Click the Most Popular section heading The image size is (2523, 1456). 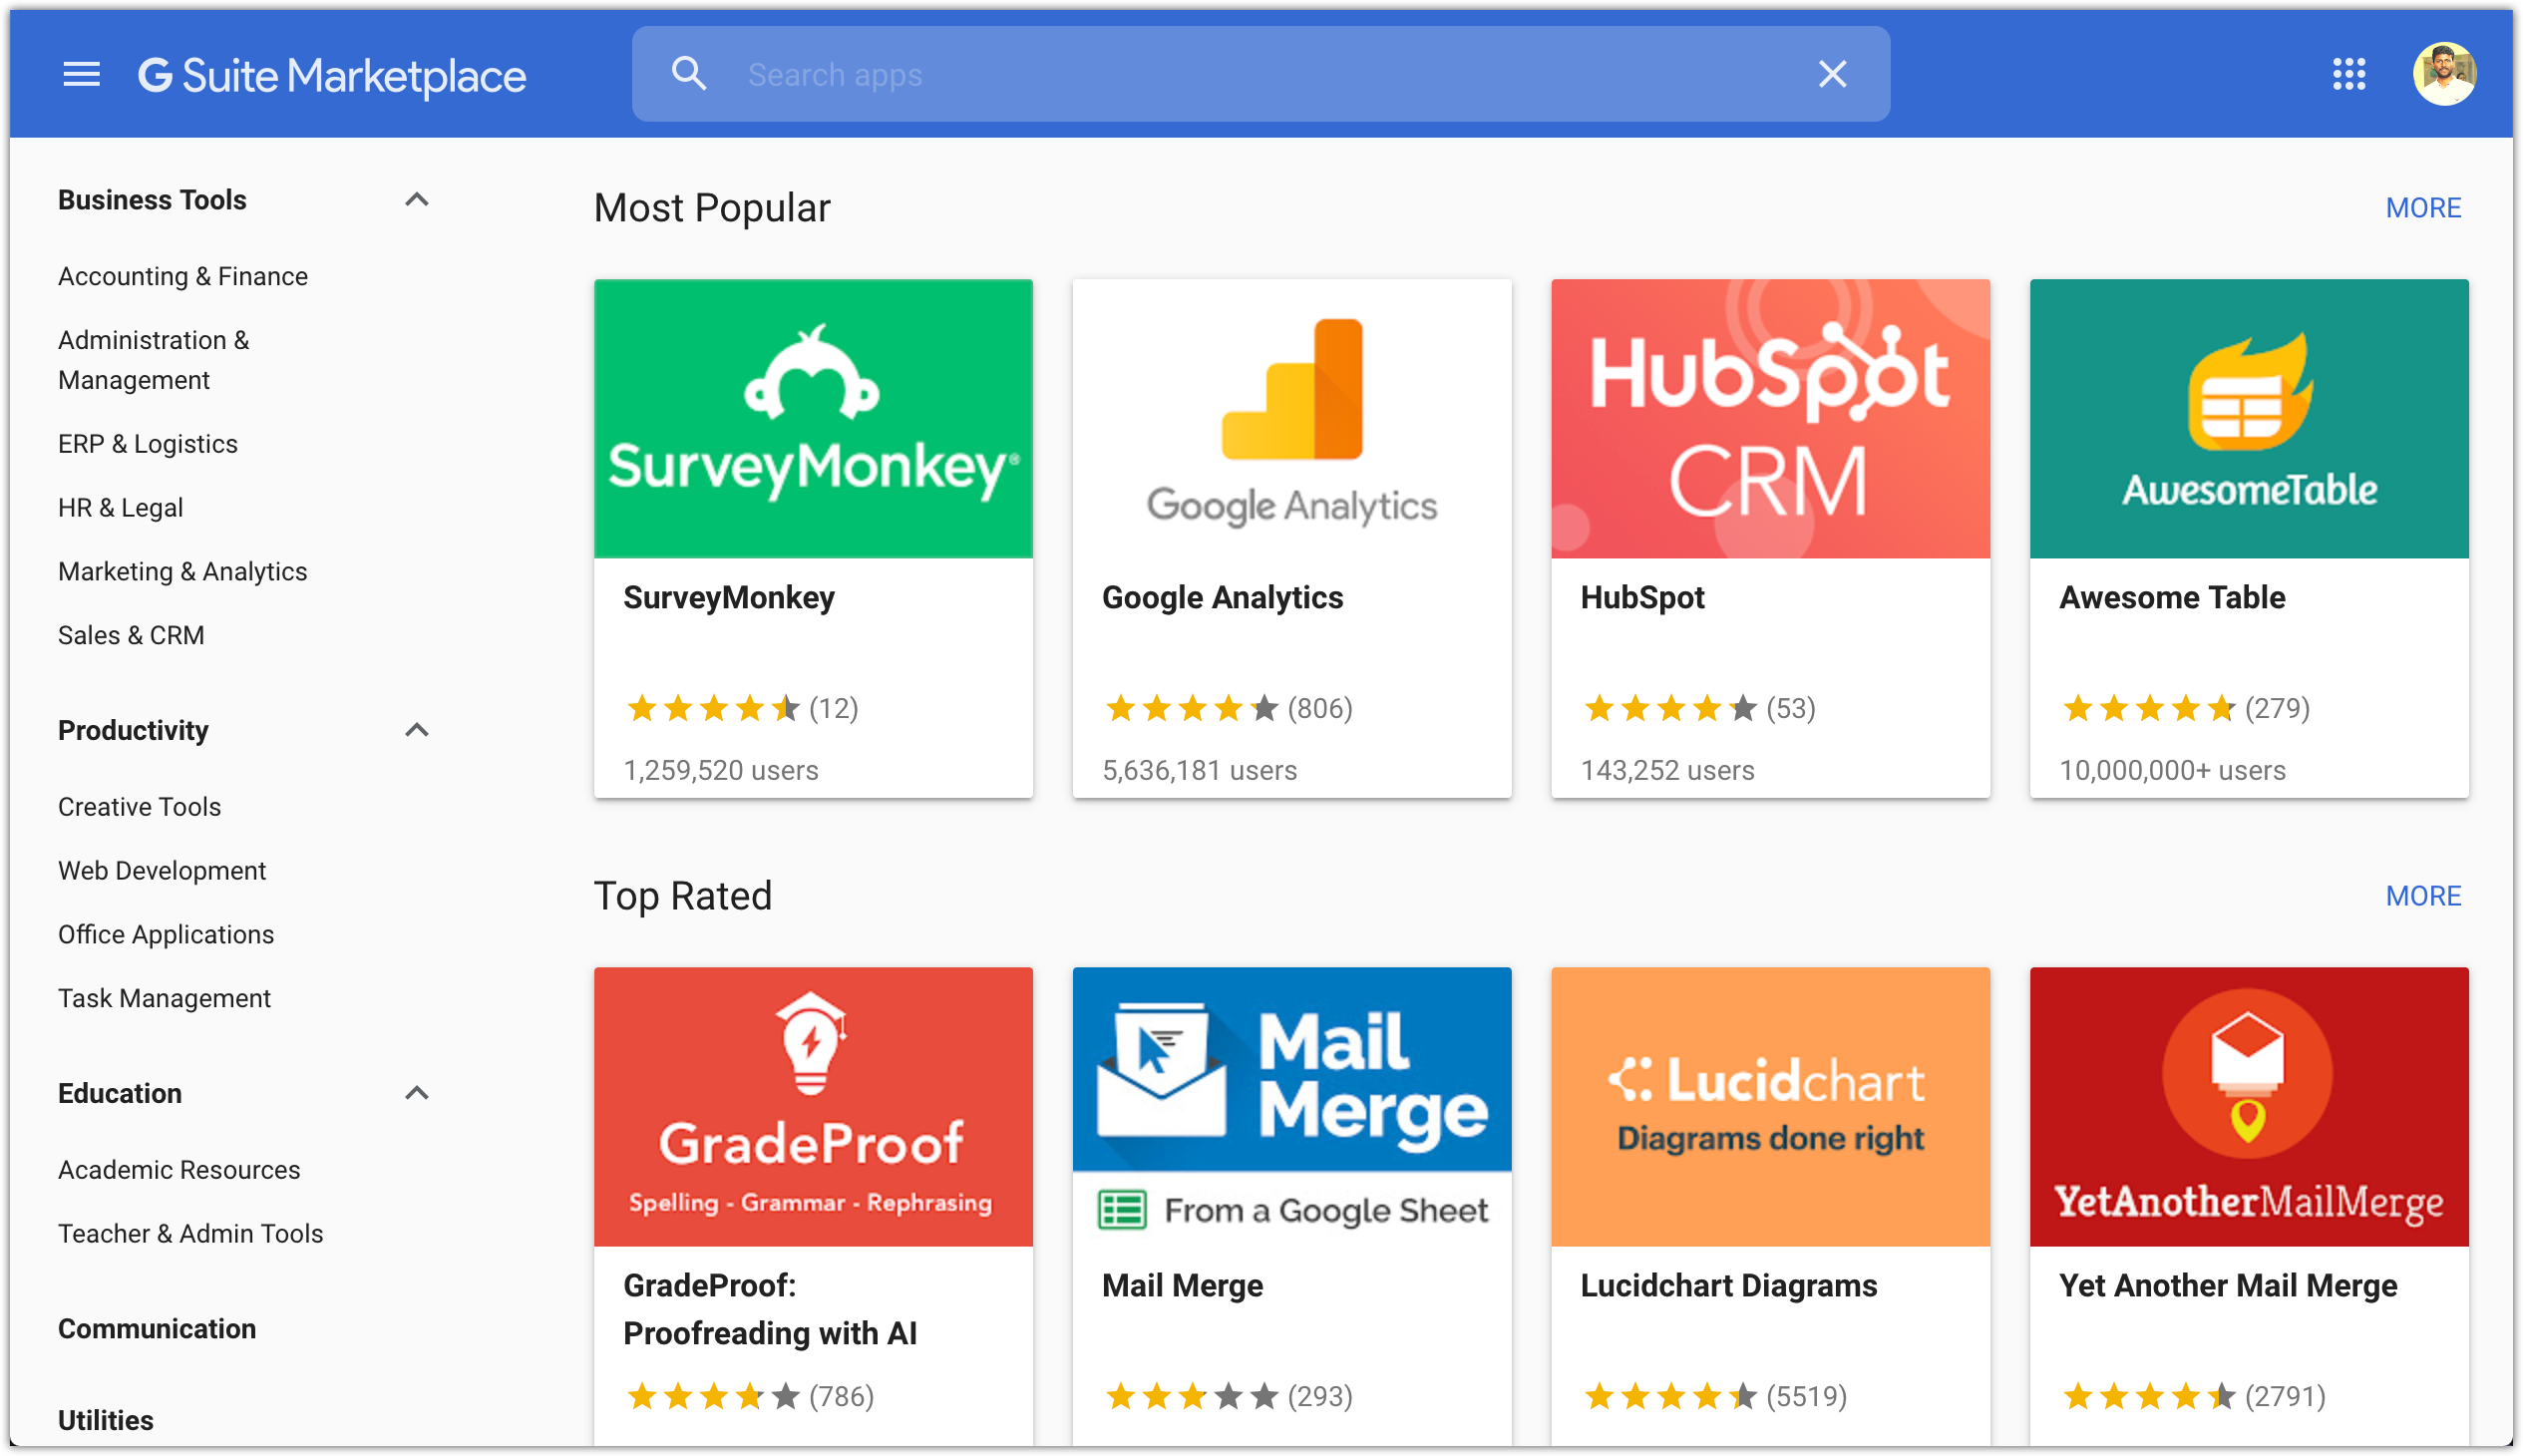pyautogui.click(x=712, y=209)
